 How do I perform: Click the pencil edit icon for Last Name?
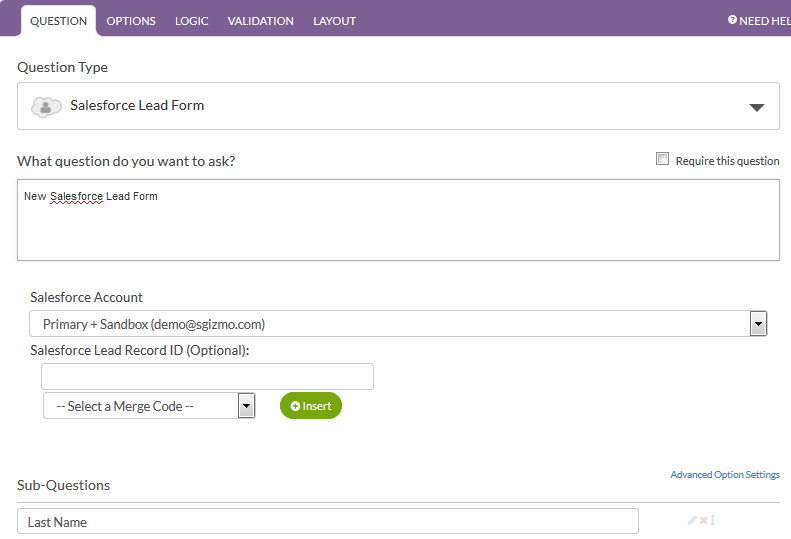coord(692,521)
